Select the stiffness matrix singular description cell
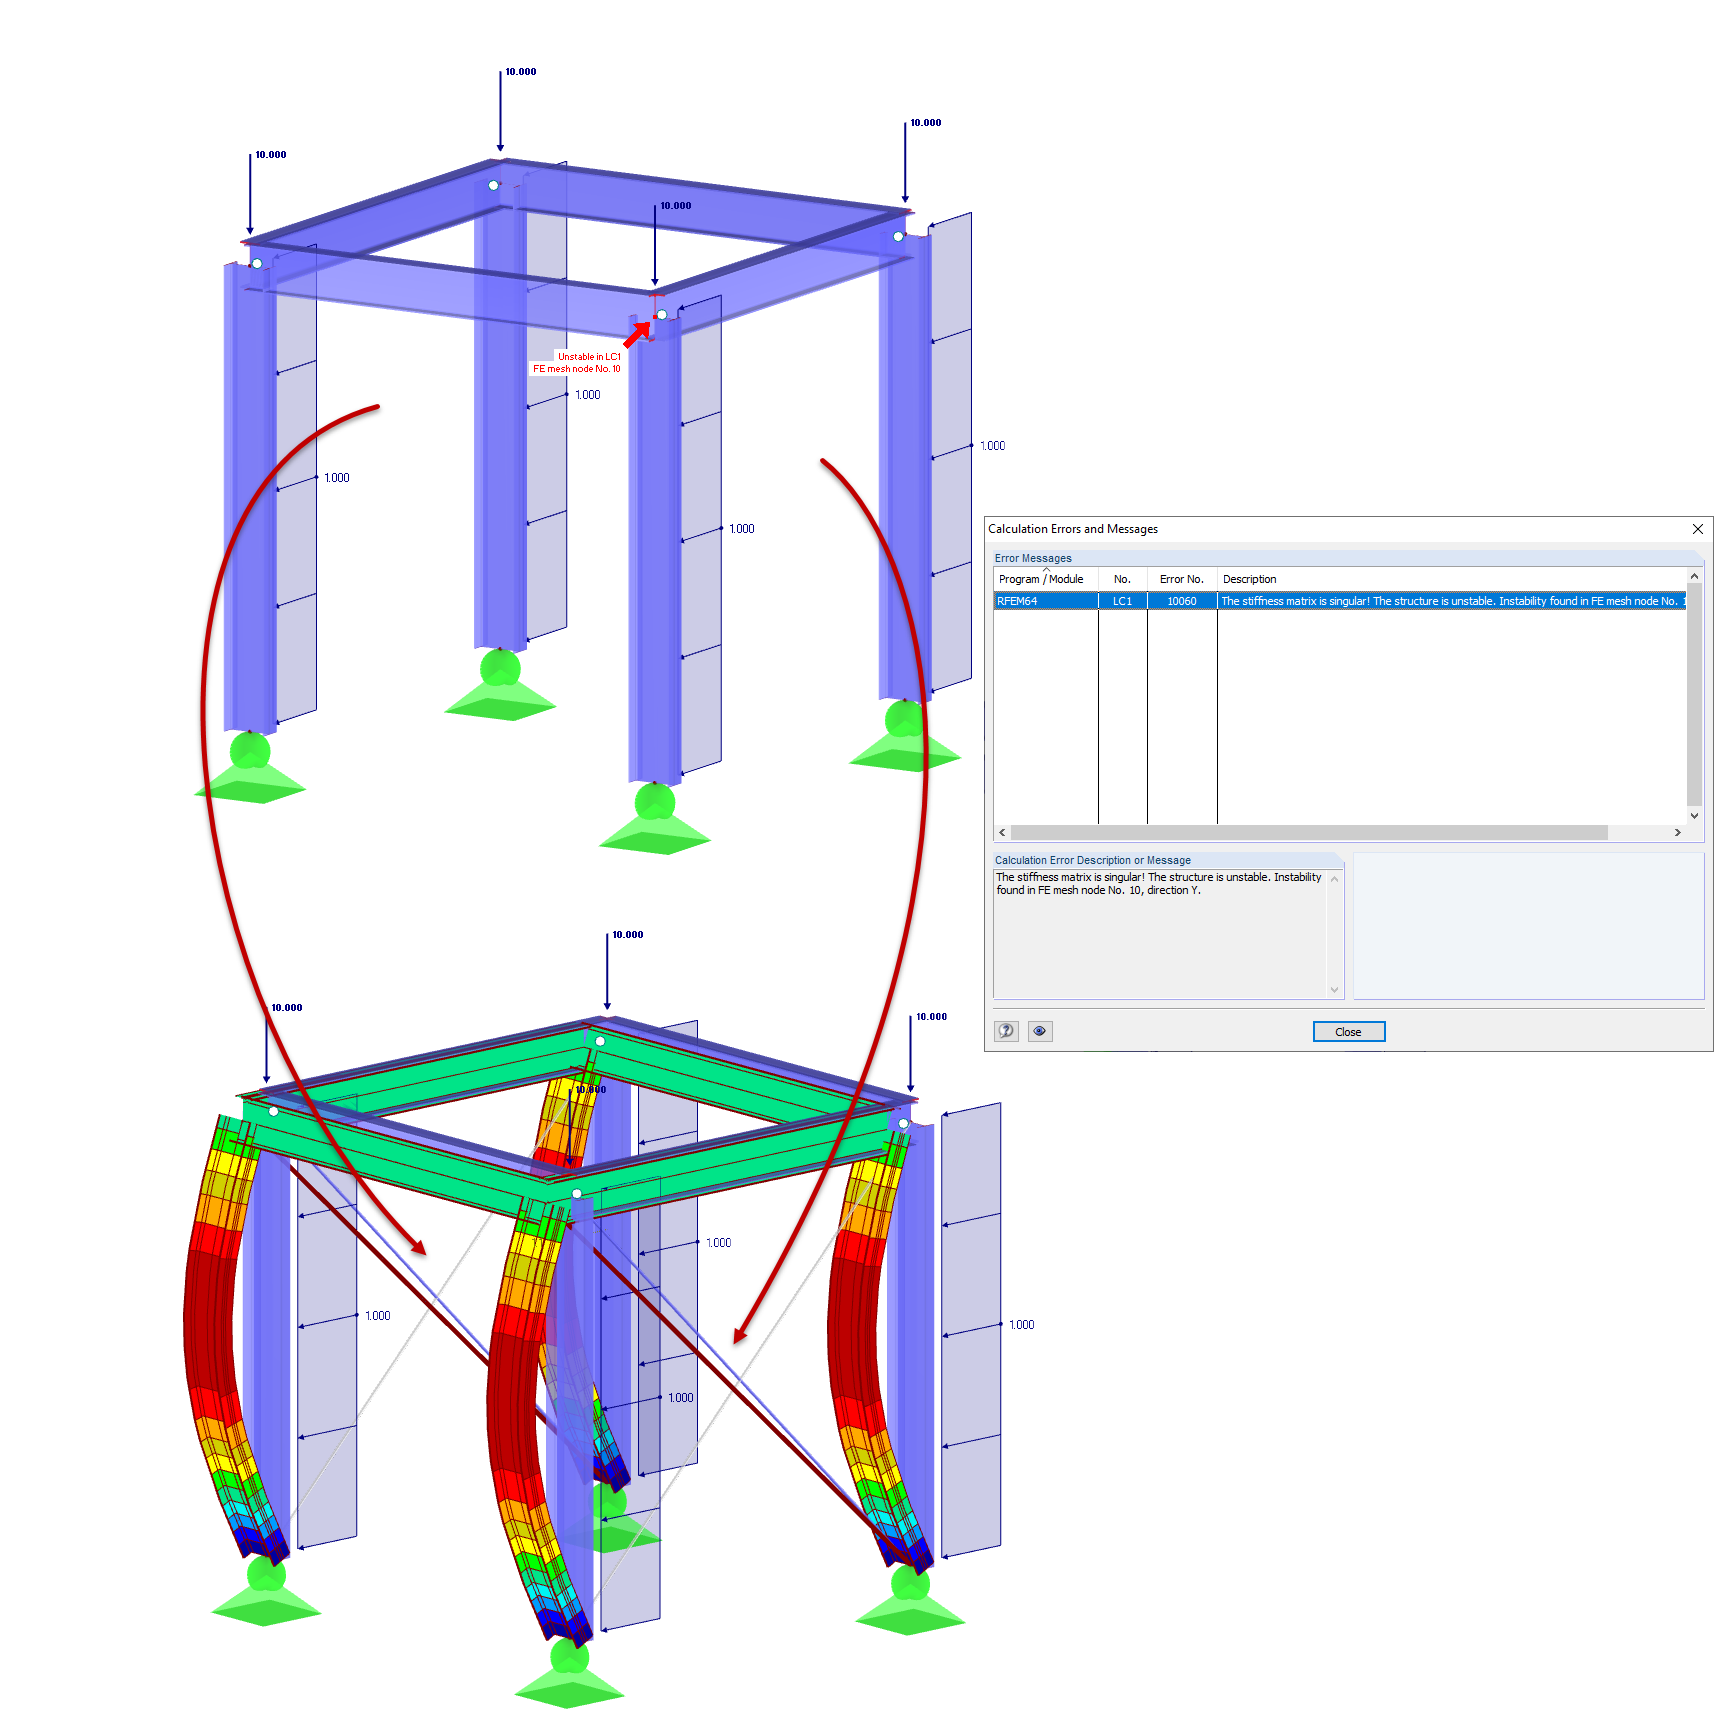Viewport: 1714px width, 1722px height. click(1451, 601)
